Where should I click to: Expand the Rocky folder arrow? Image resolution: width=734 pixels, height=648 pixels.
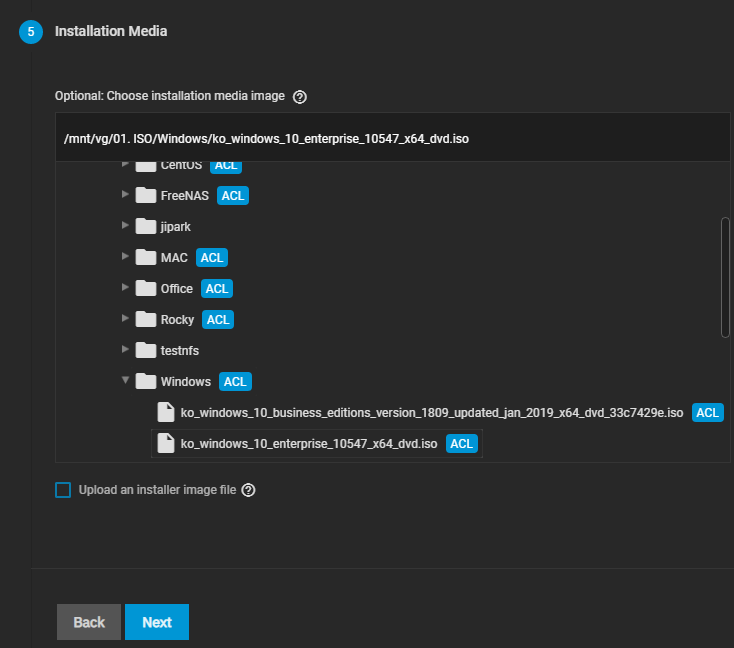(x=125, y=319)
